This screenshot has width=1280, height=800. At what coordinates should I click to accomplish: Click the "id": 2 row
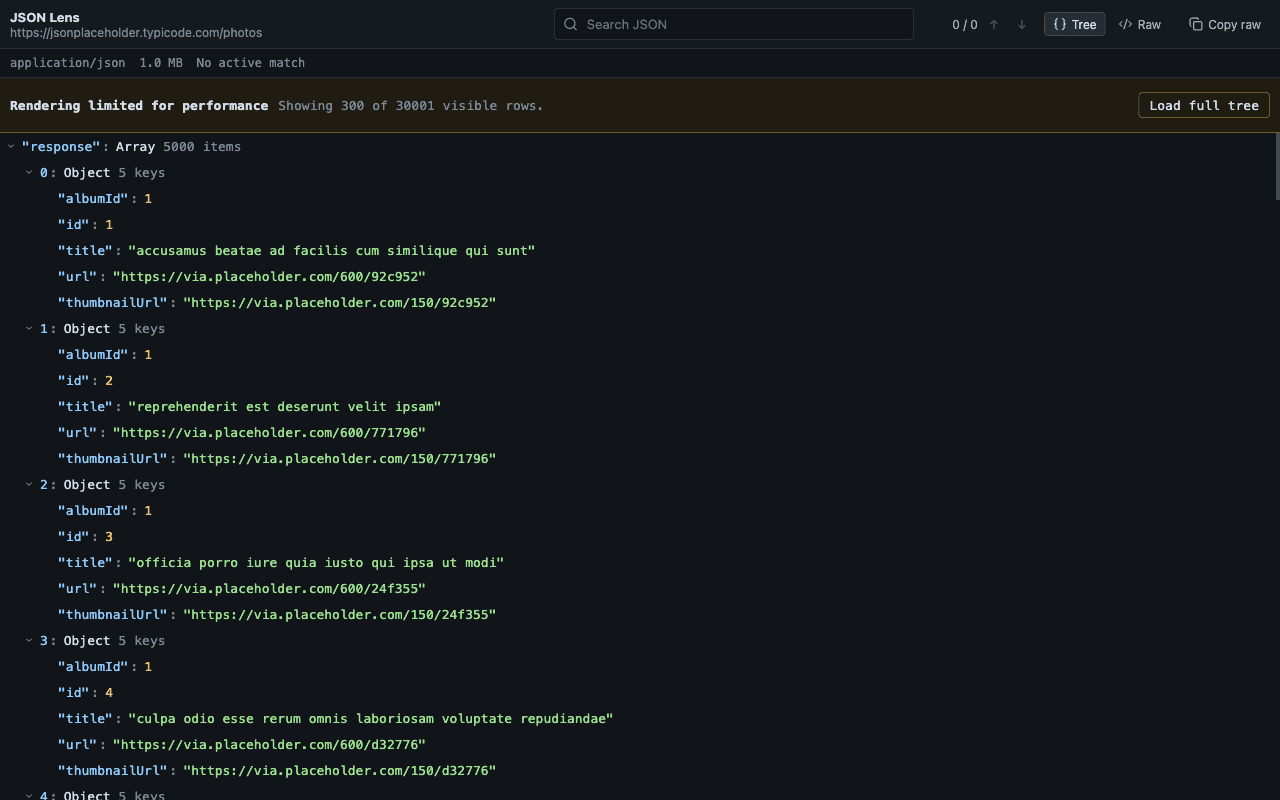640,380
